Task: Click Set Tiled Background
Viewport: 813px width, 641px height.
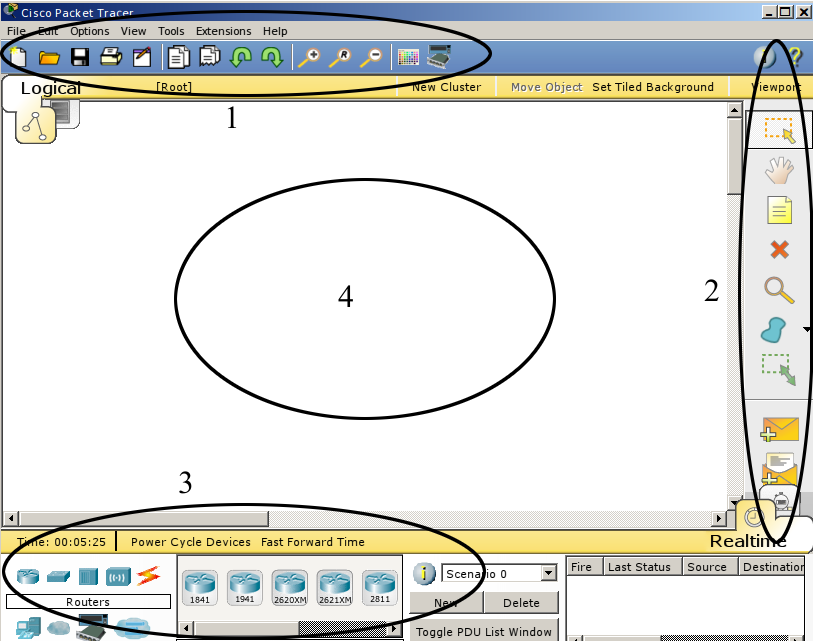Action: (x=653, y=87)
